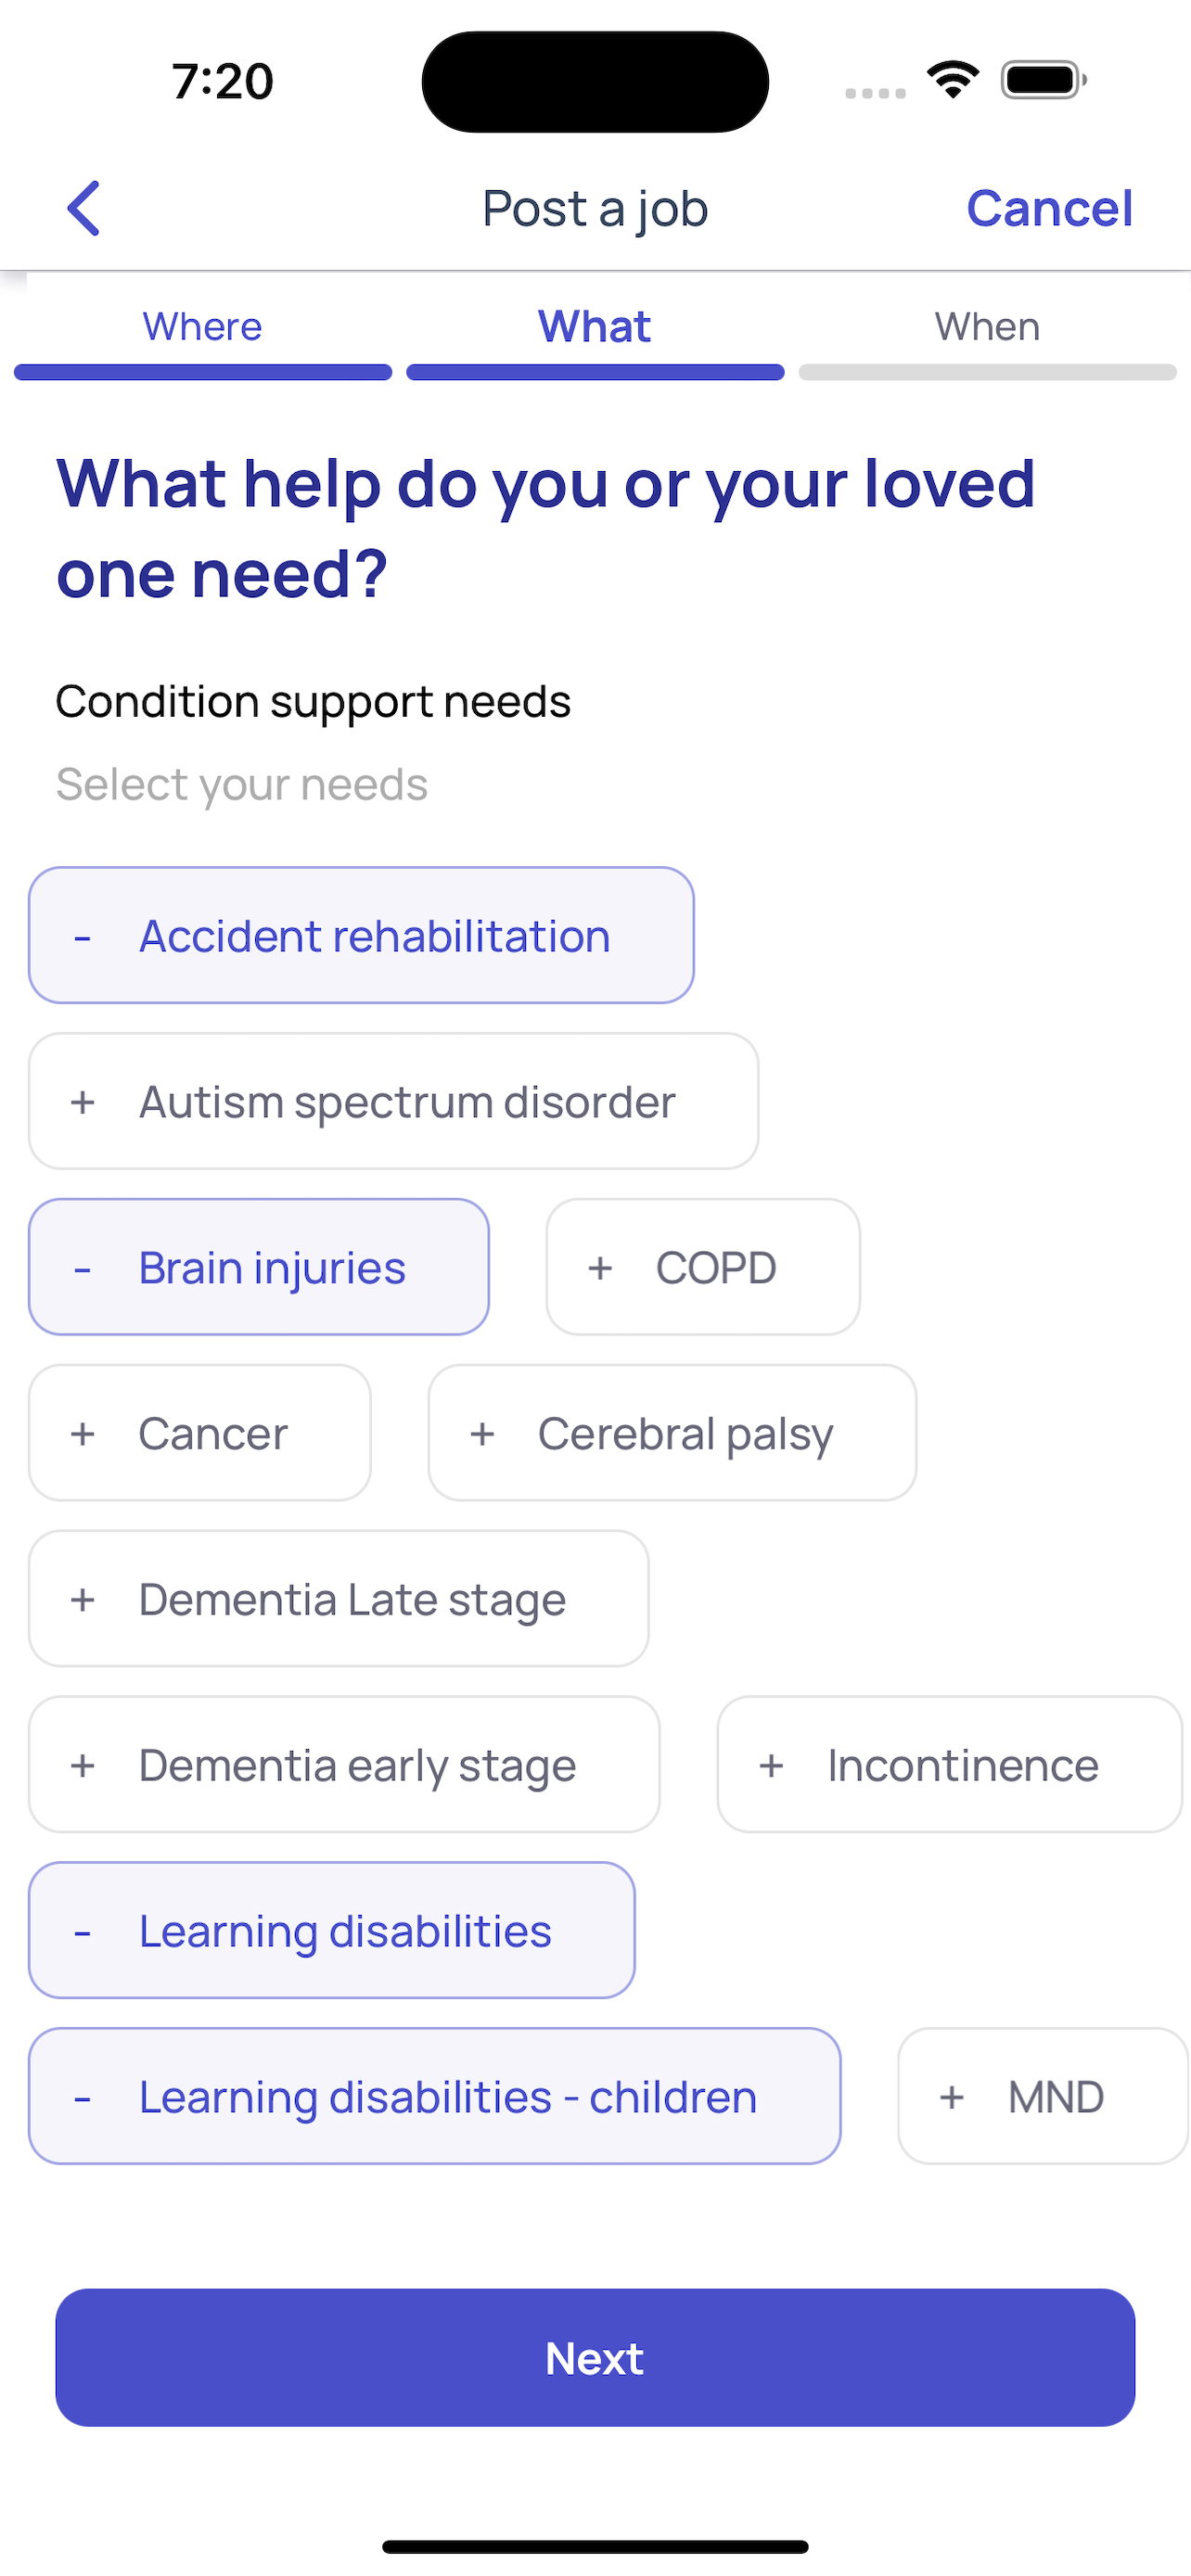Viewport: 1191px width, 2576px height.
Task: Select Dementia Late stage need
Action: pos(339,1598)
